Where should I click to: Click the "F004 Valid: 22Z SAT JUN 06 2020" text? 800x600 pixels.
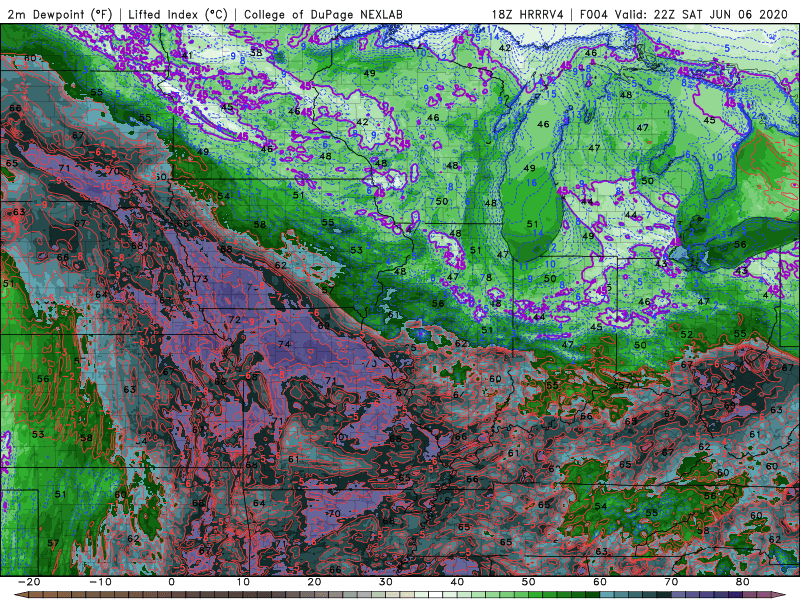[684, 14]
